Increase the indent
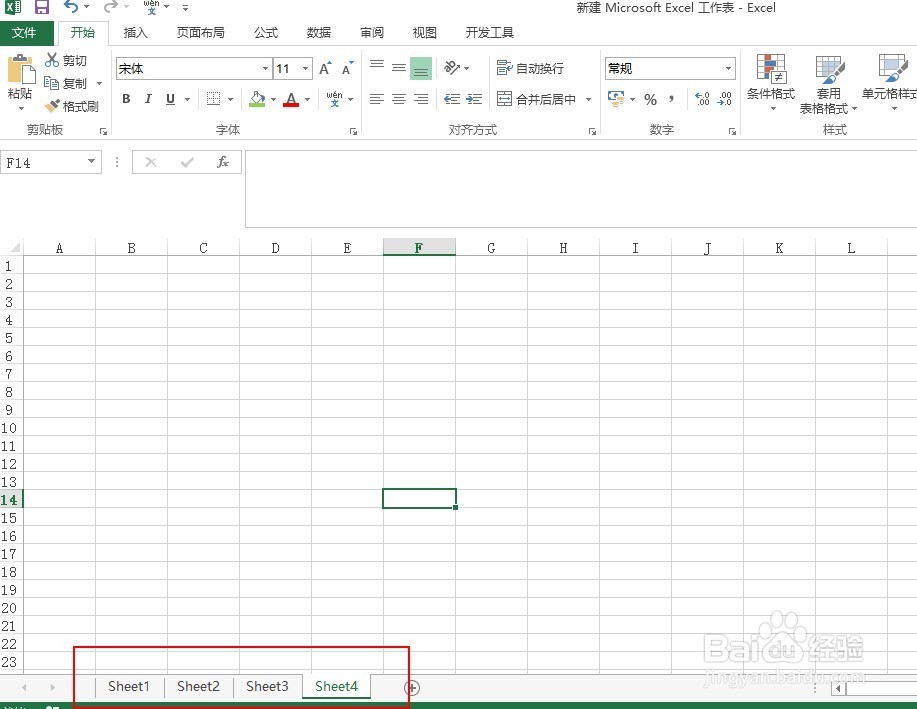This screenshot has width=917, height=709. (x=474, y=99)
